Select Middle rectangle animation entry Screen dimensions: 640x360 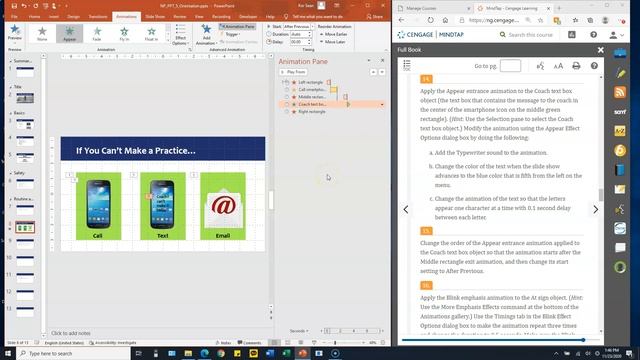(312, 97)
